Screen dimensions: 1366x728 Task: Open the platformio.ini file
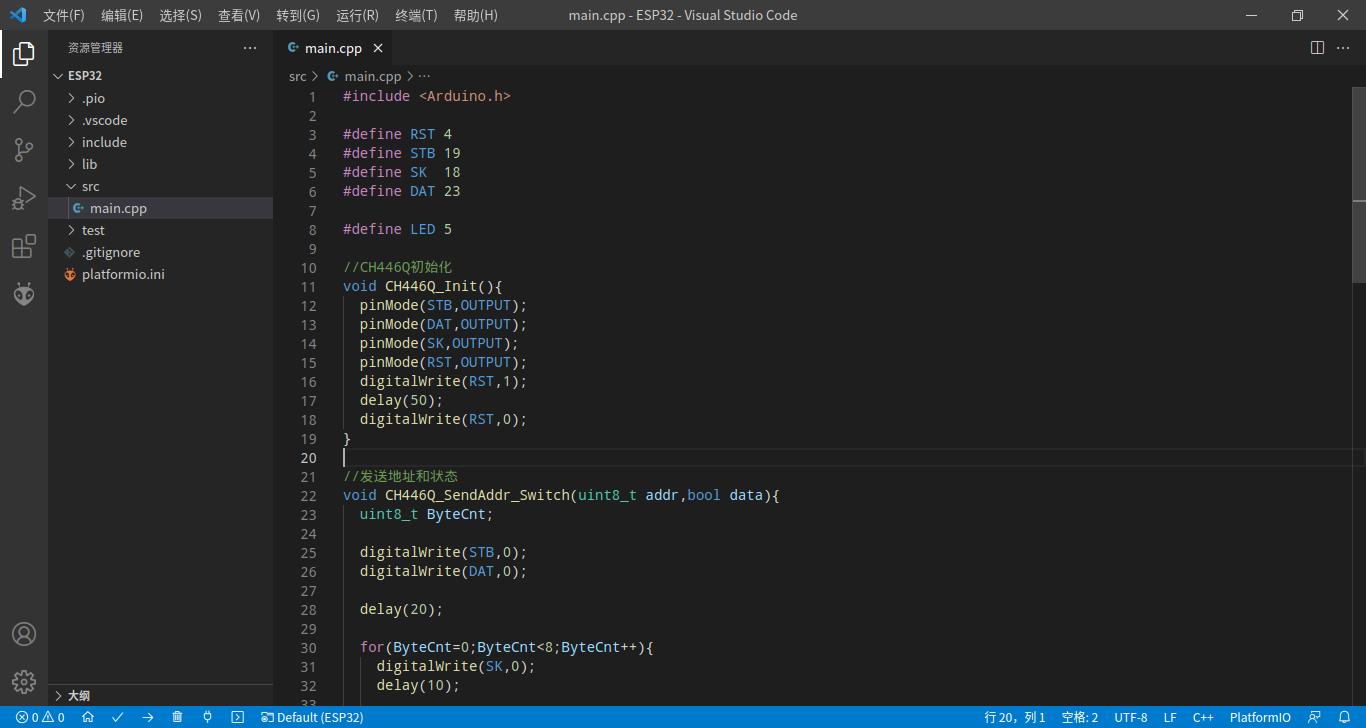point(160,274)
